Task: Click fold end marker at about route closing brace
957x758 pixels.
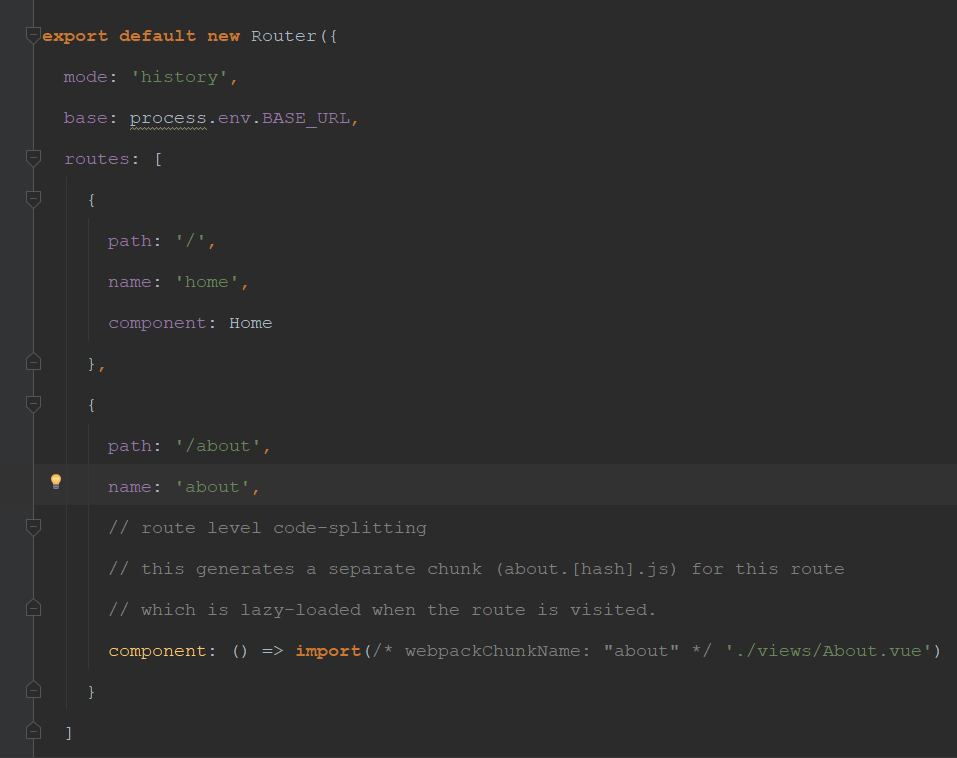Action: coord(33,691)
